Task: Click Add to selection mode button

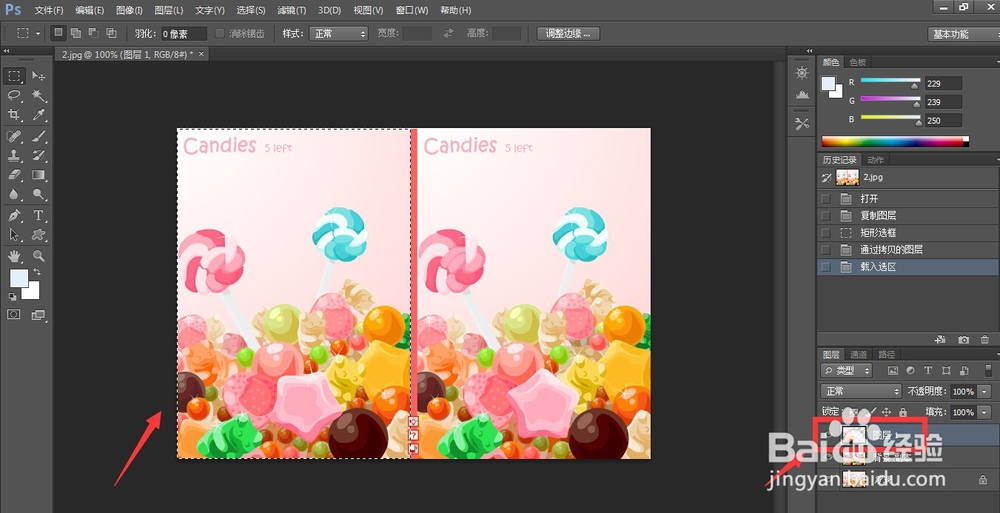Action: [x=76, y=33]
